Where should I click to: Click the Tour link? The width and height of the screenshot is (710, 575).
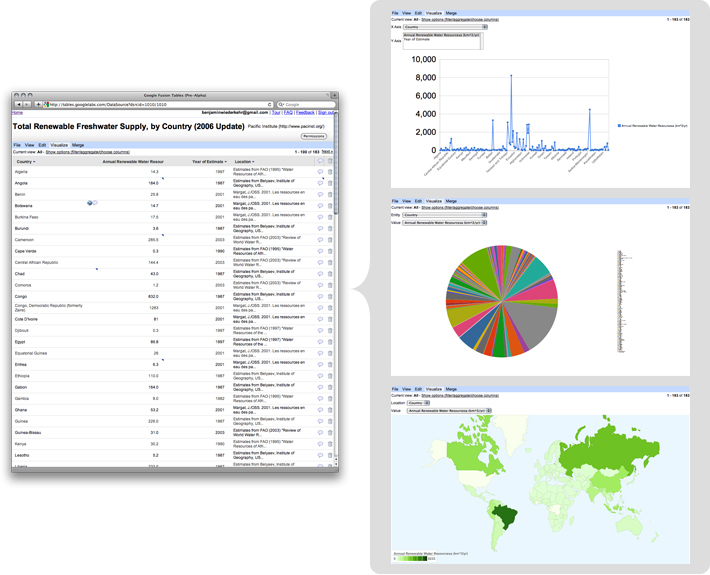tap(276, 112)
